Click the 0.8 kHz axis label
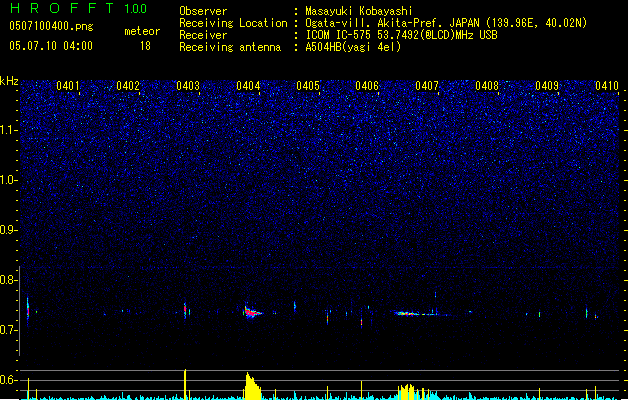 click(x=9, y=280)
